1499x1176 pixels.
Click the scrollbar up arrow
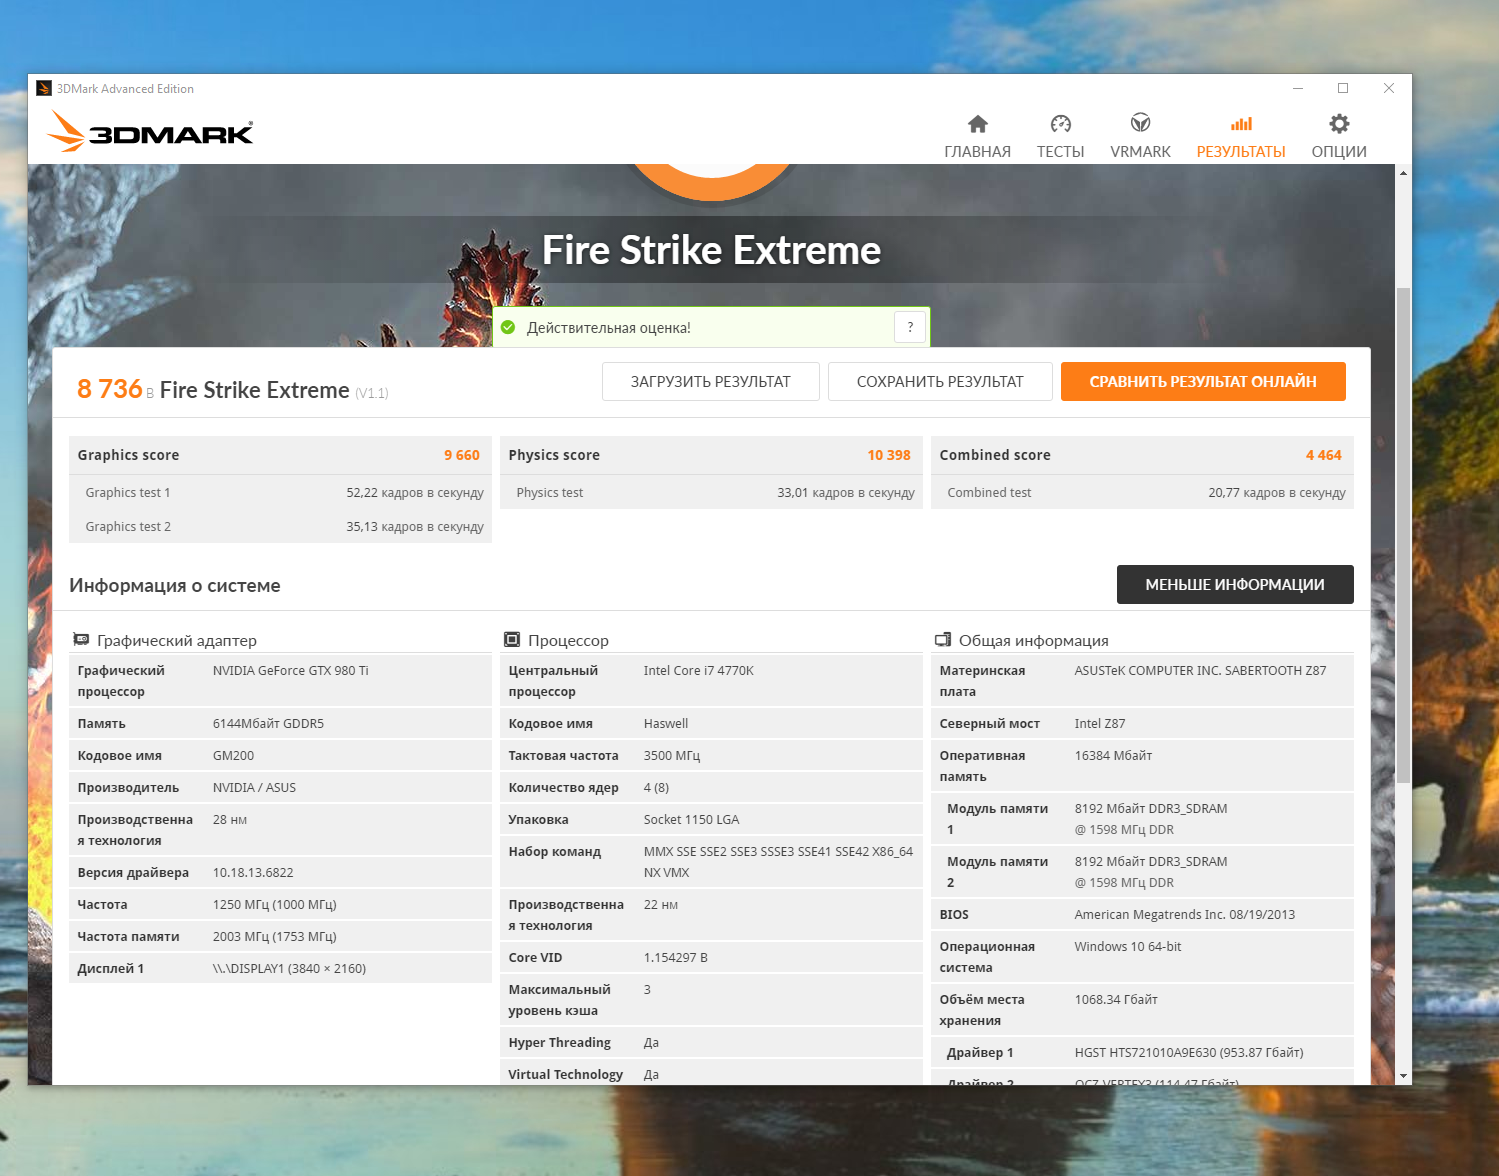[x=1403, y=173]
